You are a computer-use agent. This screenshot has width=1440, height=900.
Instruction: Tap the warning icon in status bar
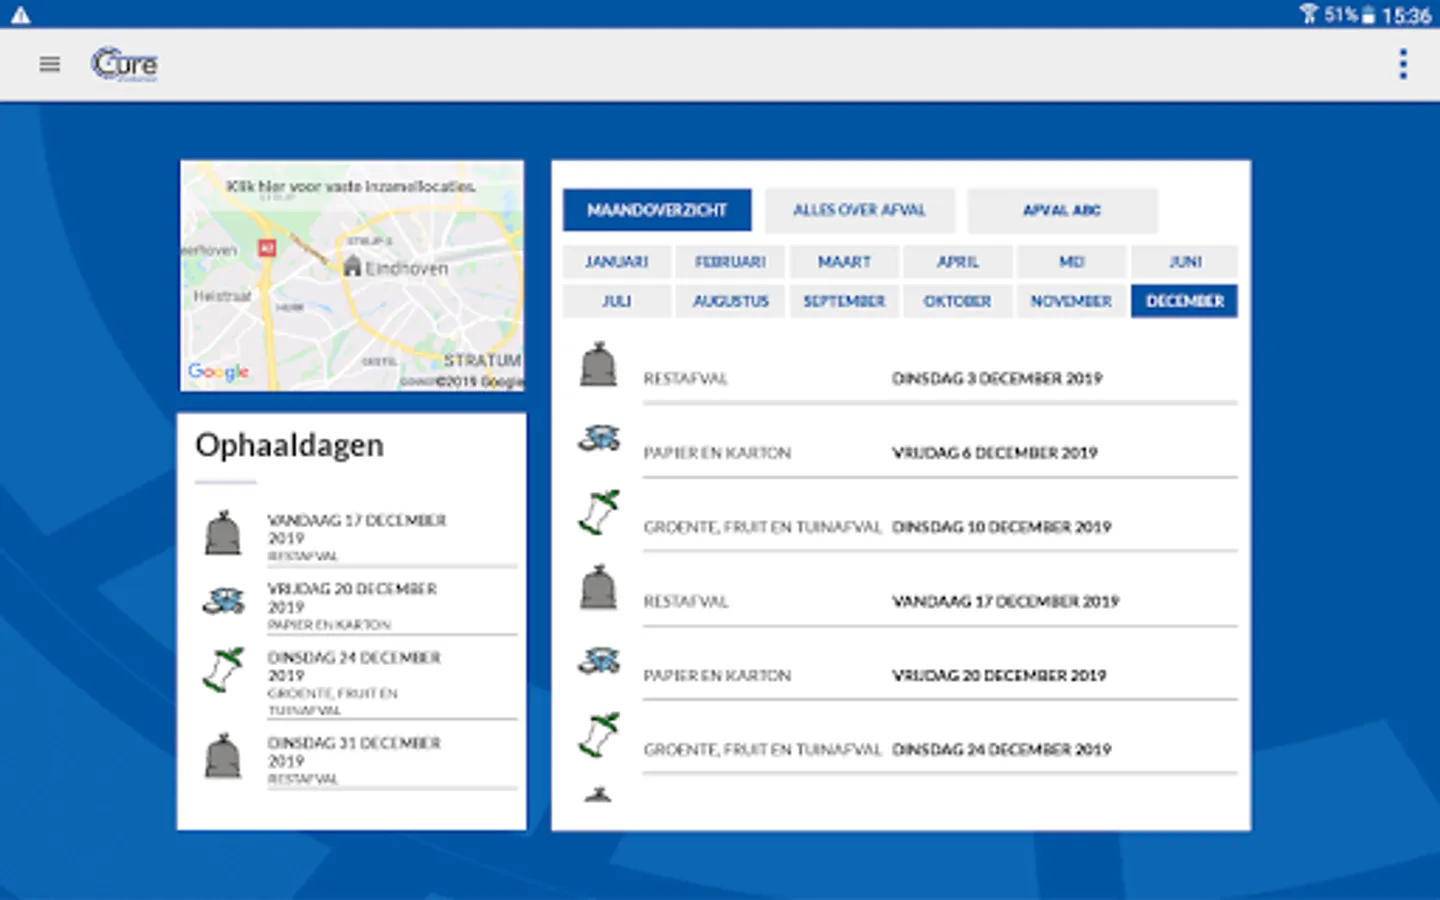click(x=20, y=15)
